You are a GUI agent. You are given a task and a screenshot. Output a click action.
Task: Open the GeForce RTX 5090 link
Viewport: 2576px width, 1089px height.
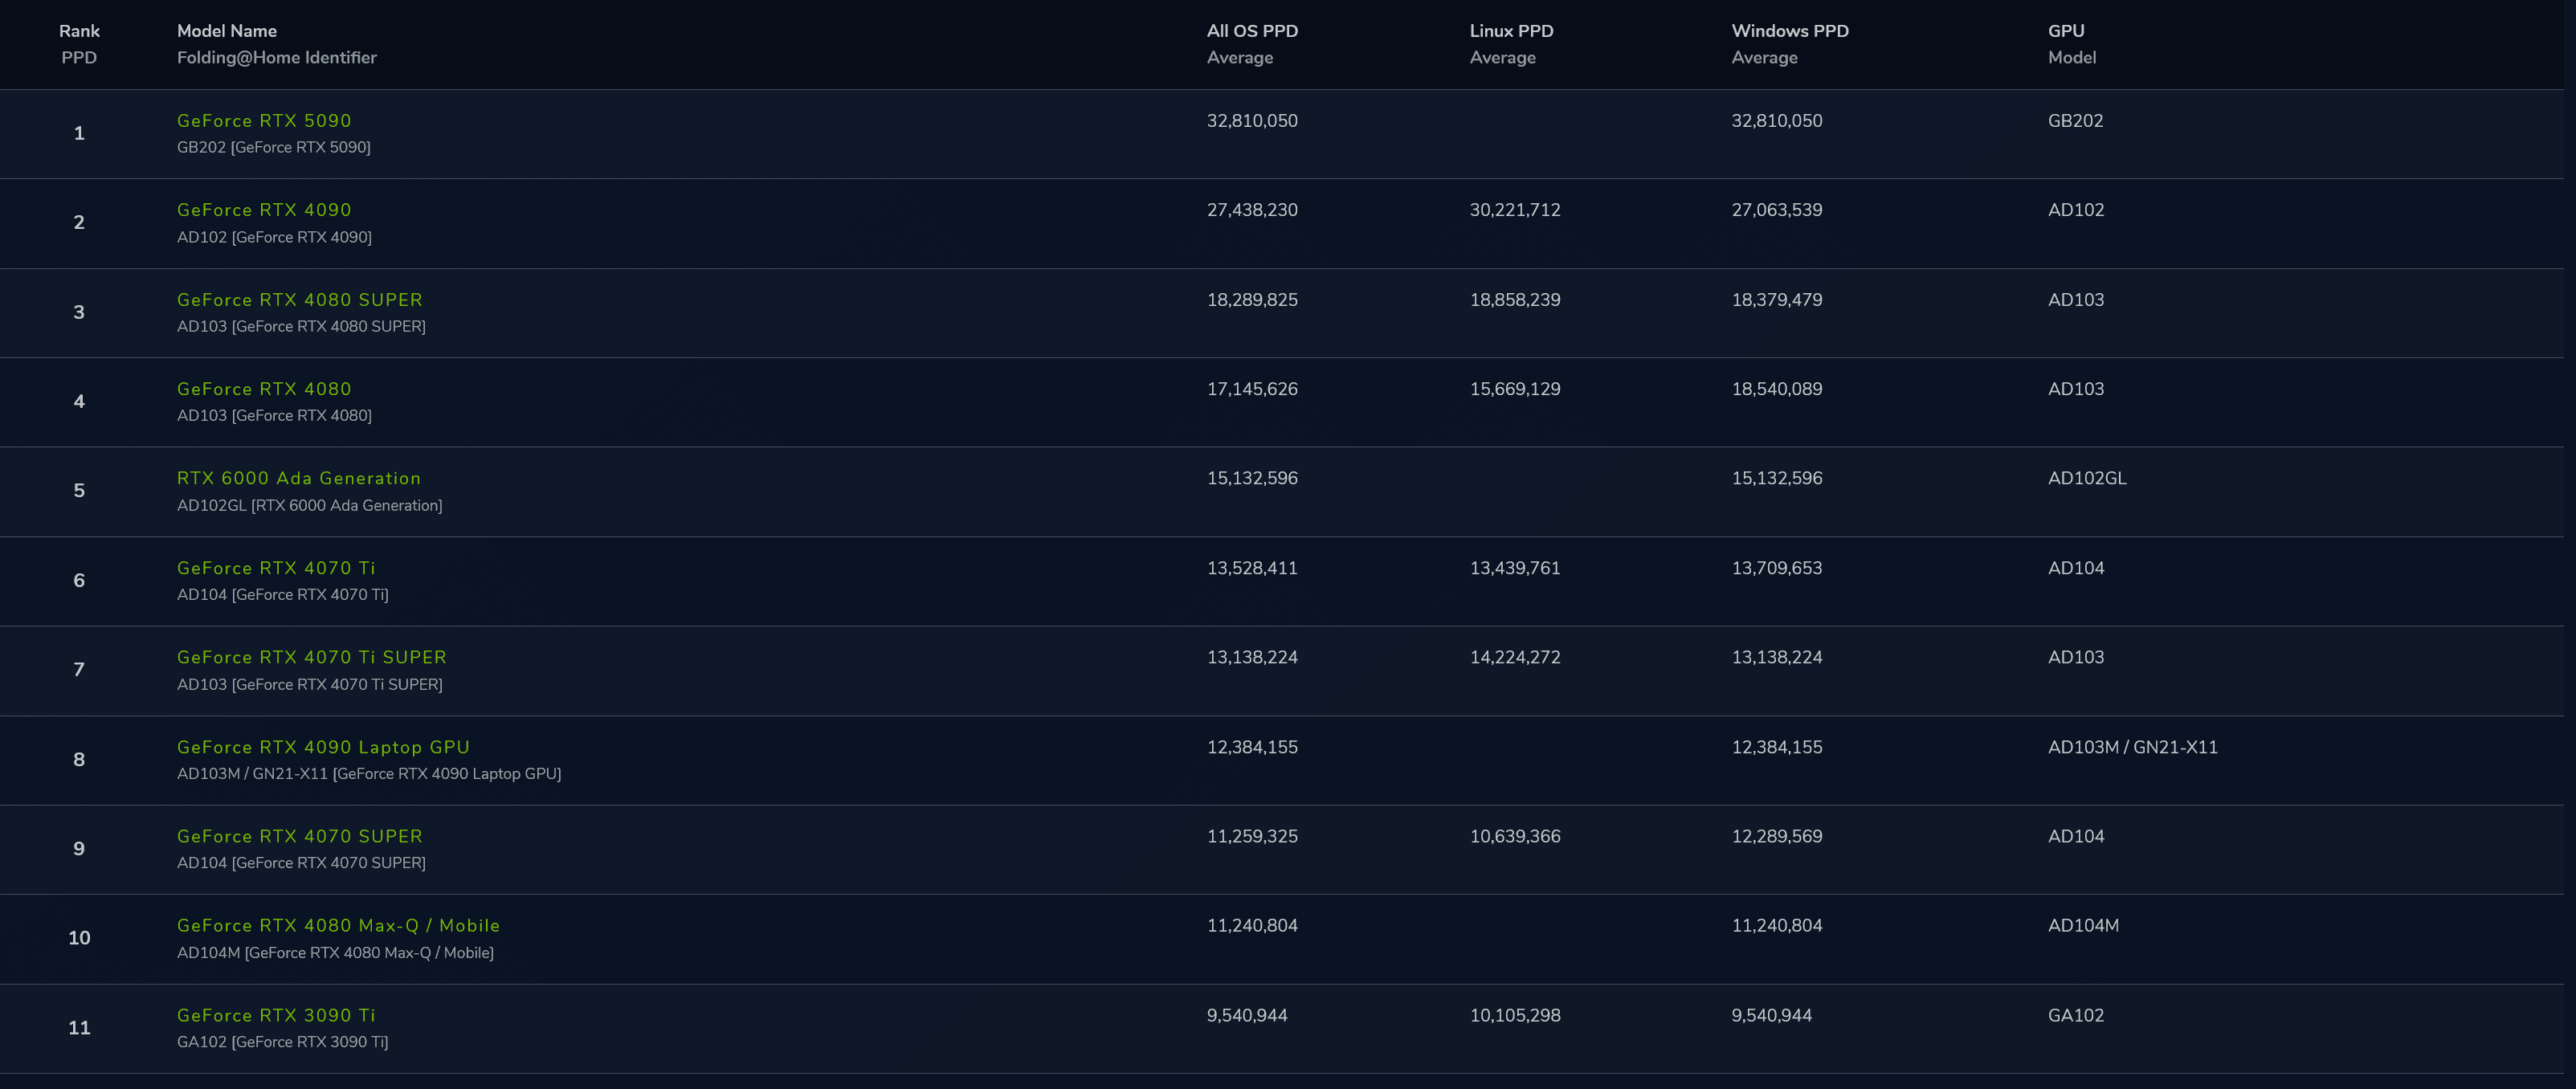(264, 121)
